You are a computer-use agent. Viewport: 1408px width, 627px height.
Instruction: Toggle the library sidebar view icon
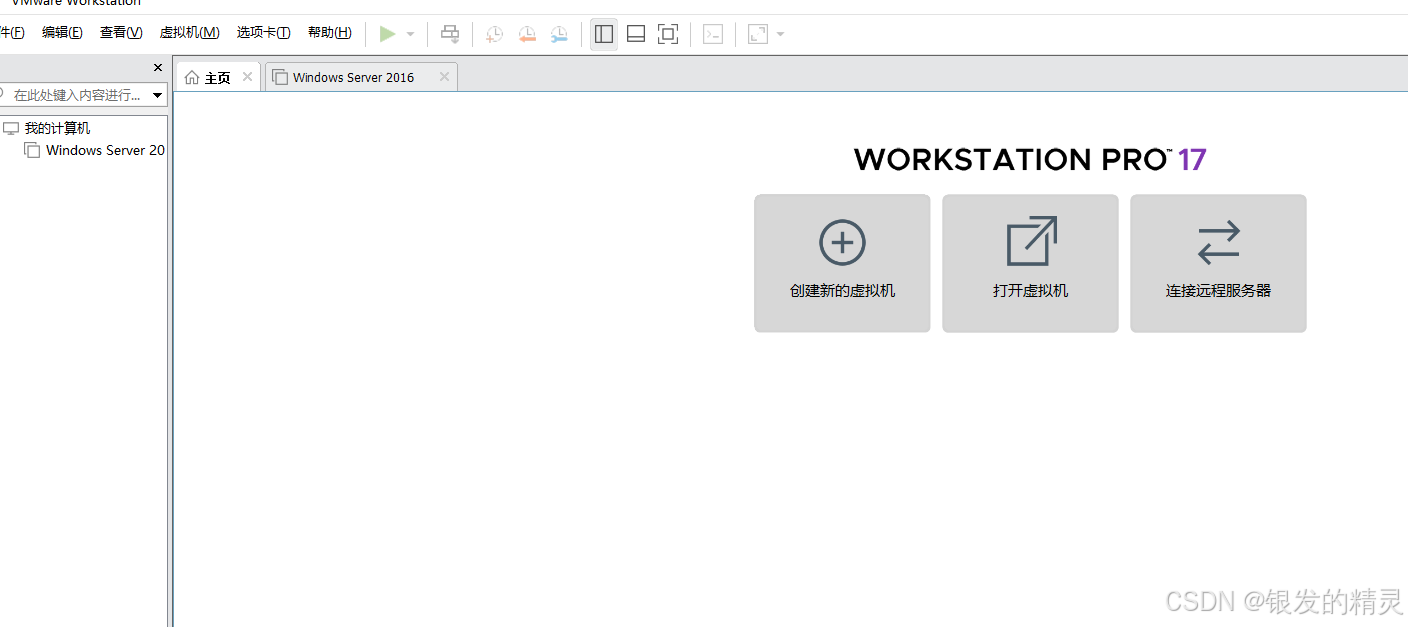pyautogui.click(x=604, y=34)
